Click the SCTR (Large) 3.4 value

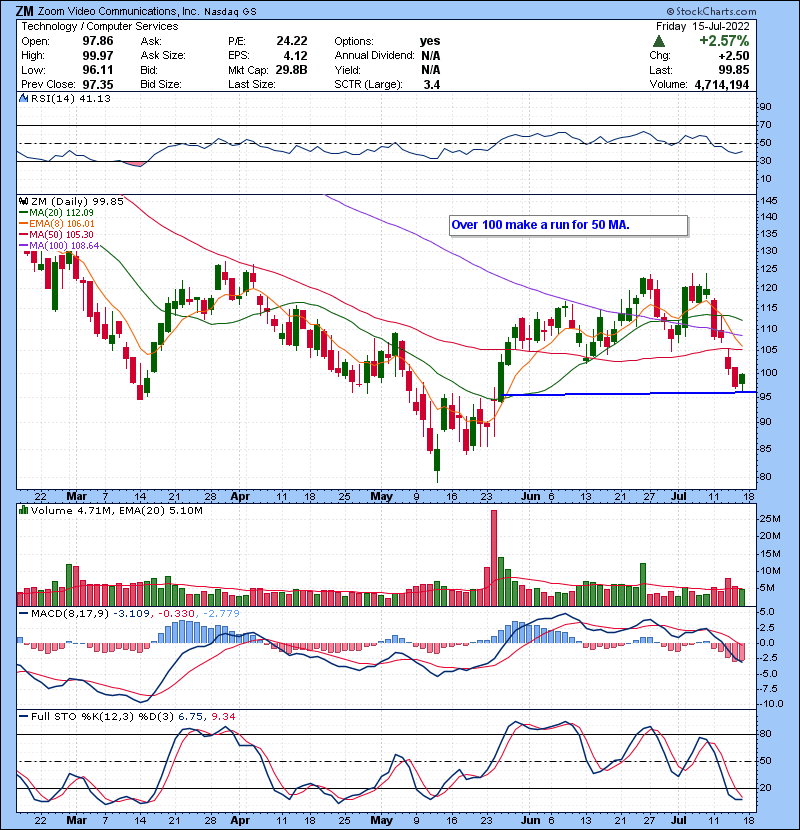tap(432, 84)
